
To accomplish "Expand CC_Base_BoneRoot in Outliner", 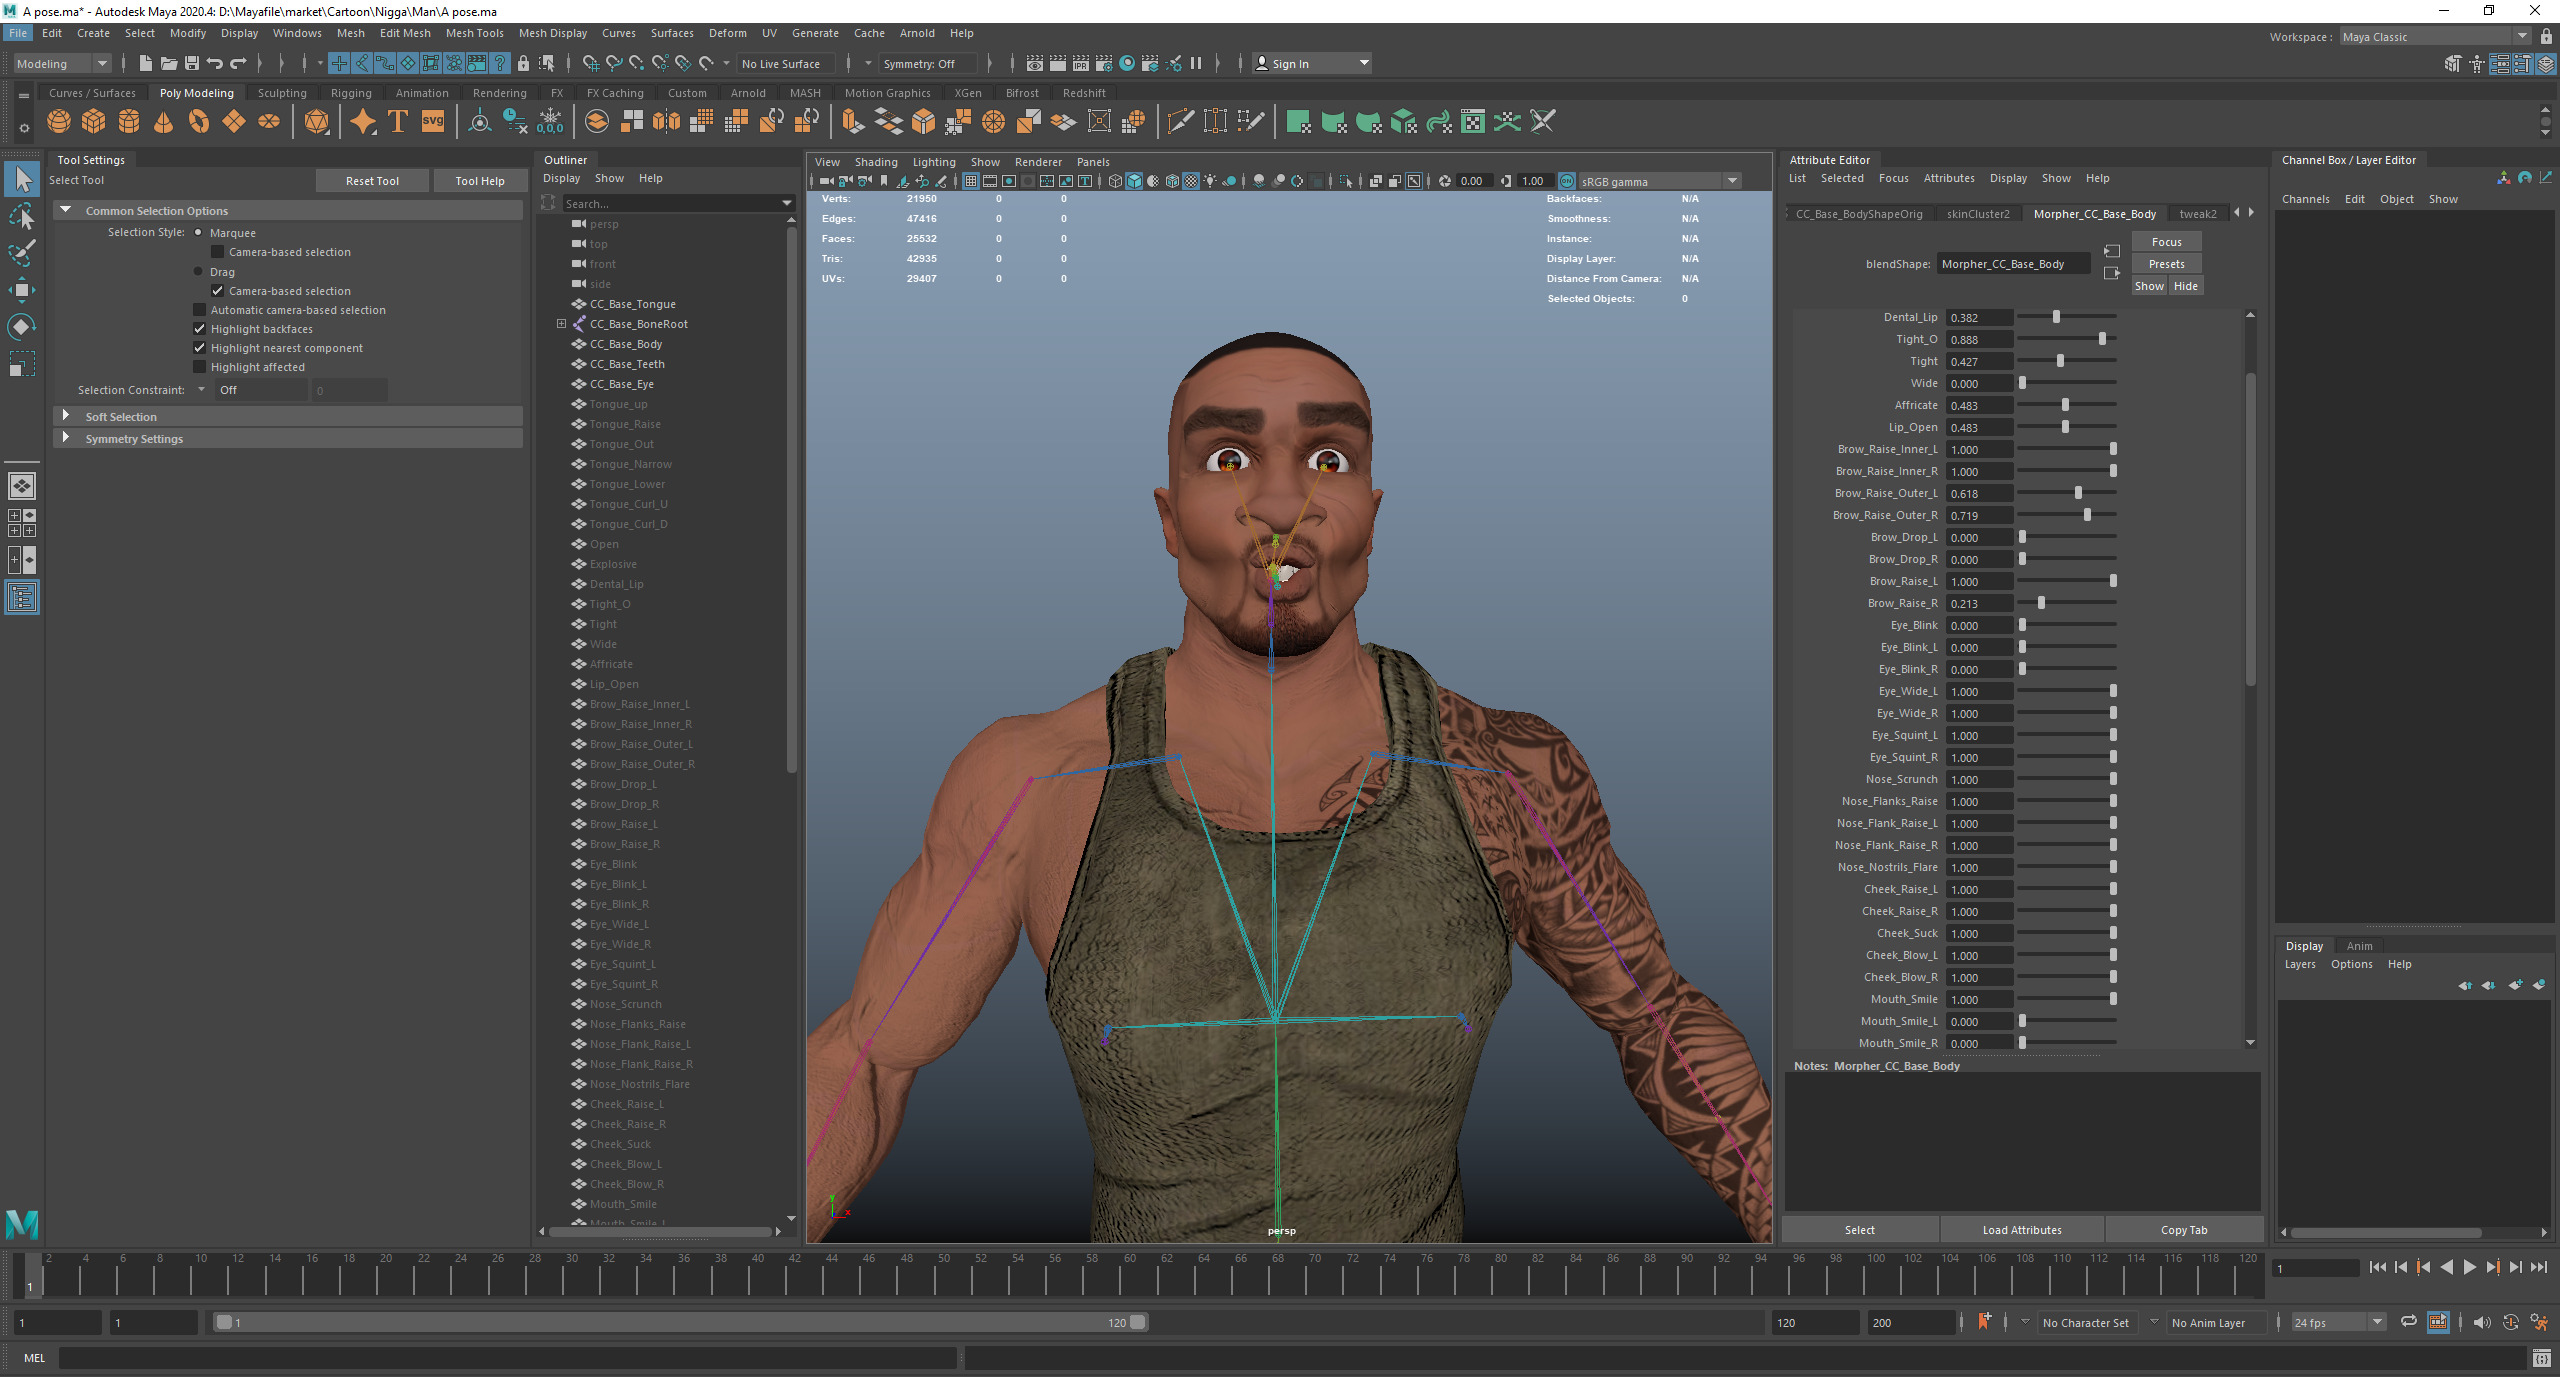I will (x=561, y=324).
